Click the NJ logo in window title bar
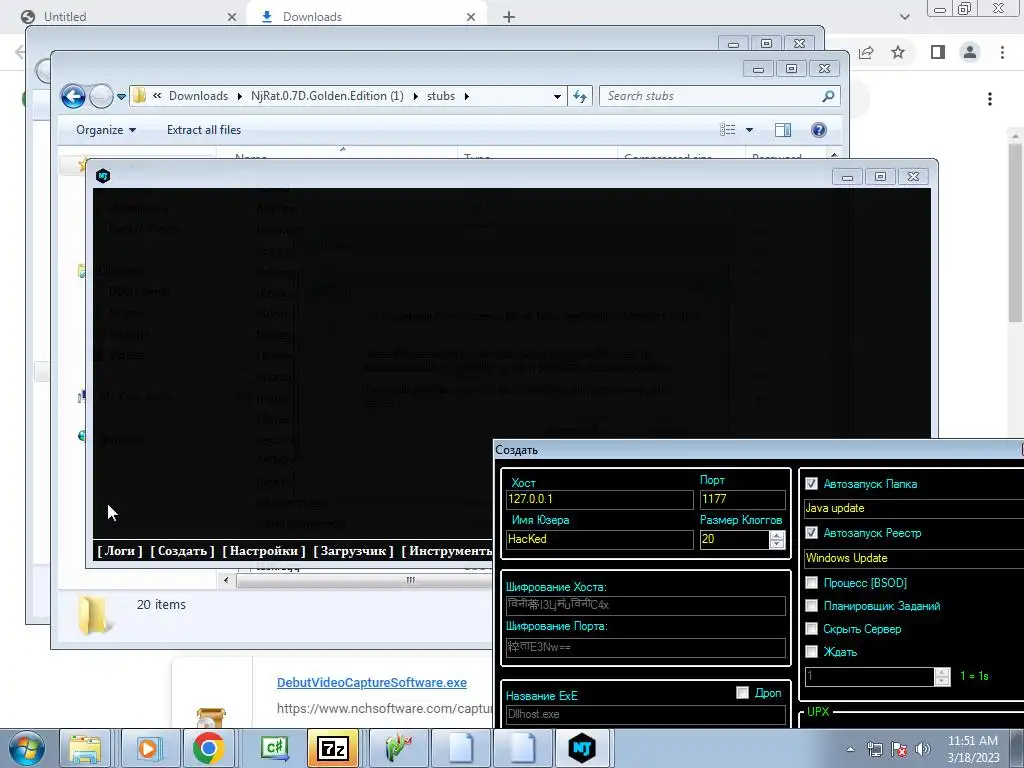The width and height of the screenshot is (1024, 768). (103, 176)
